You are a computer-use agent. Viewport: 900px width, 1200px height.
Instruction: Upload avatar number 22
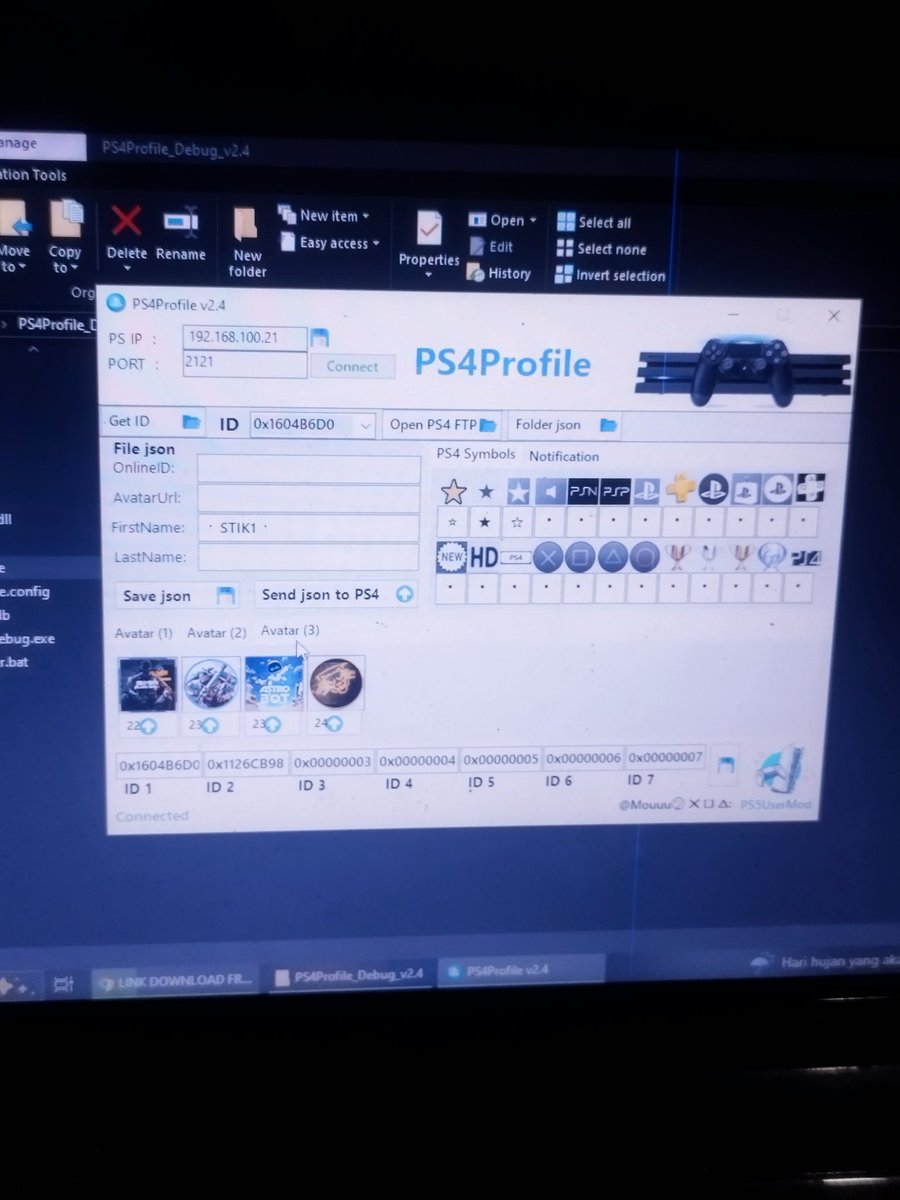[149, 724]
